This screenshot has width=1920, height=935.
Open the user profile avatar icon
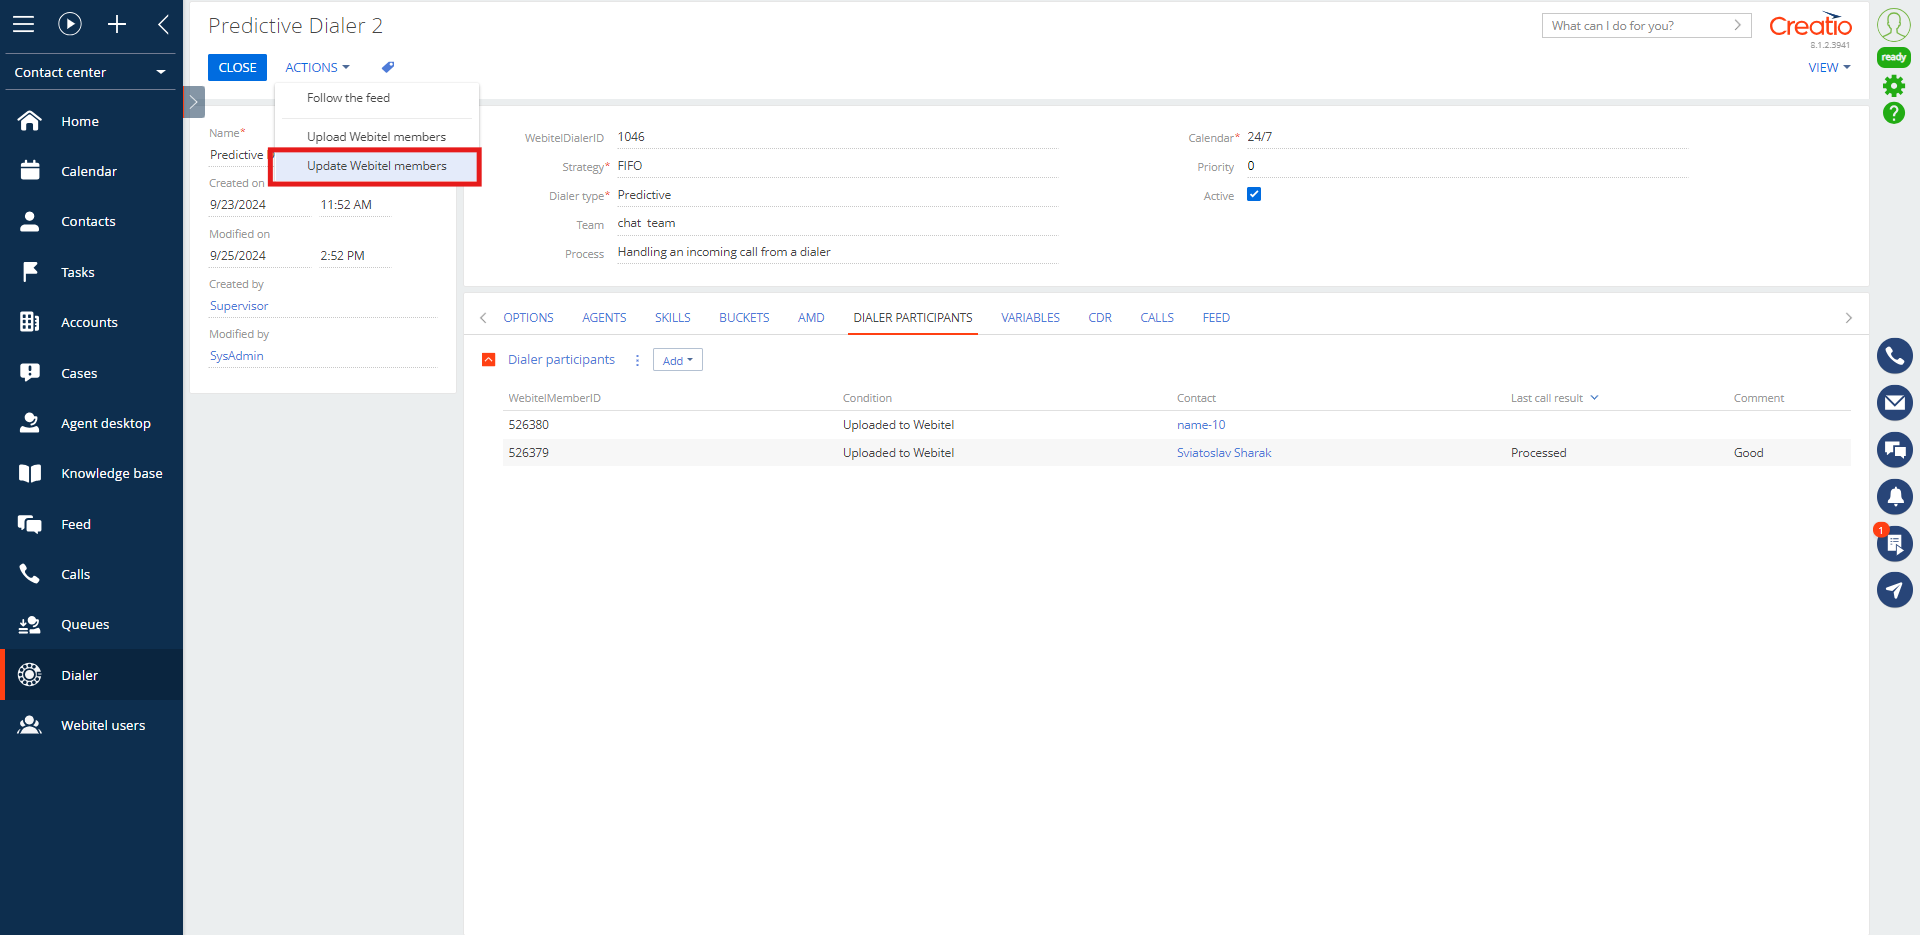click(1894, 24)
